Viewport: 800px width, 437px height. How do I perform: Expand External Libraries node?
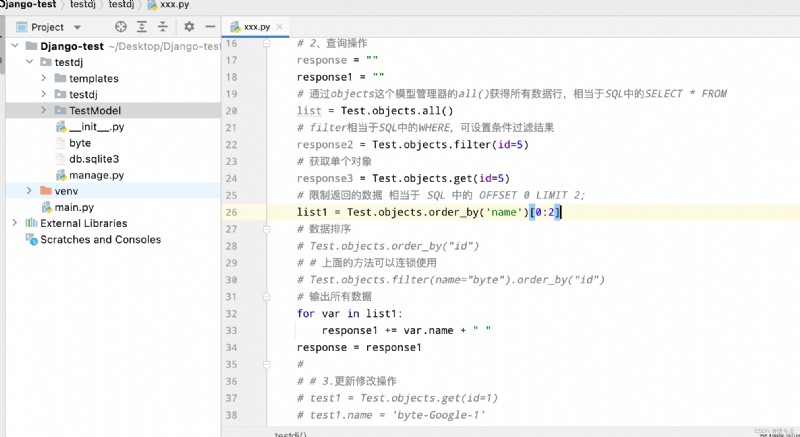pos(15,223)
